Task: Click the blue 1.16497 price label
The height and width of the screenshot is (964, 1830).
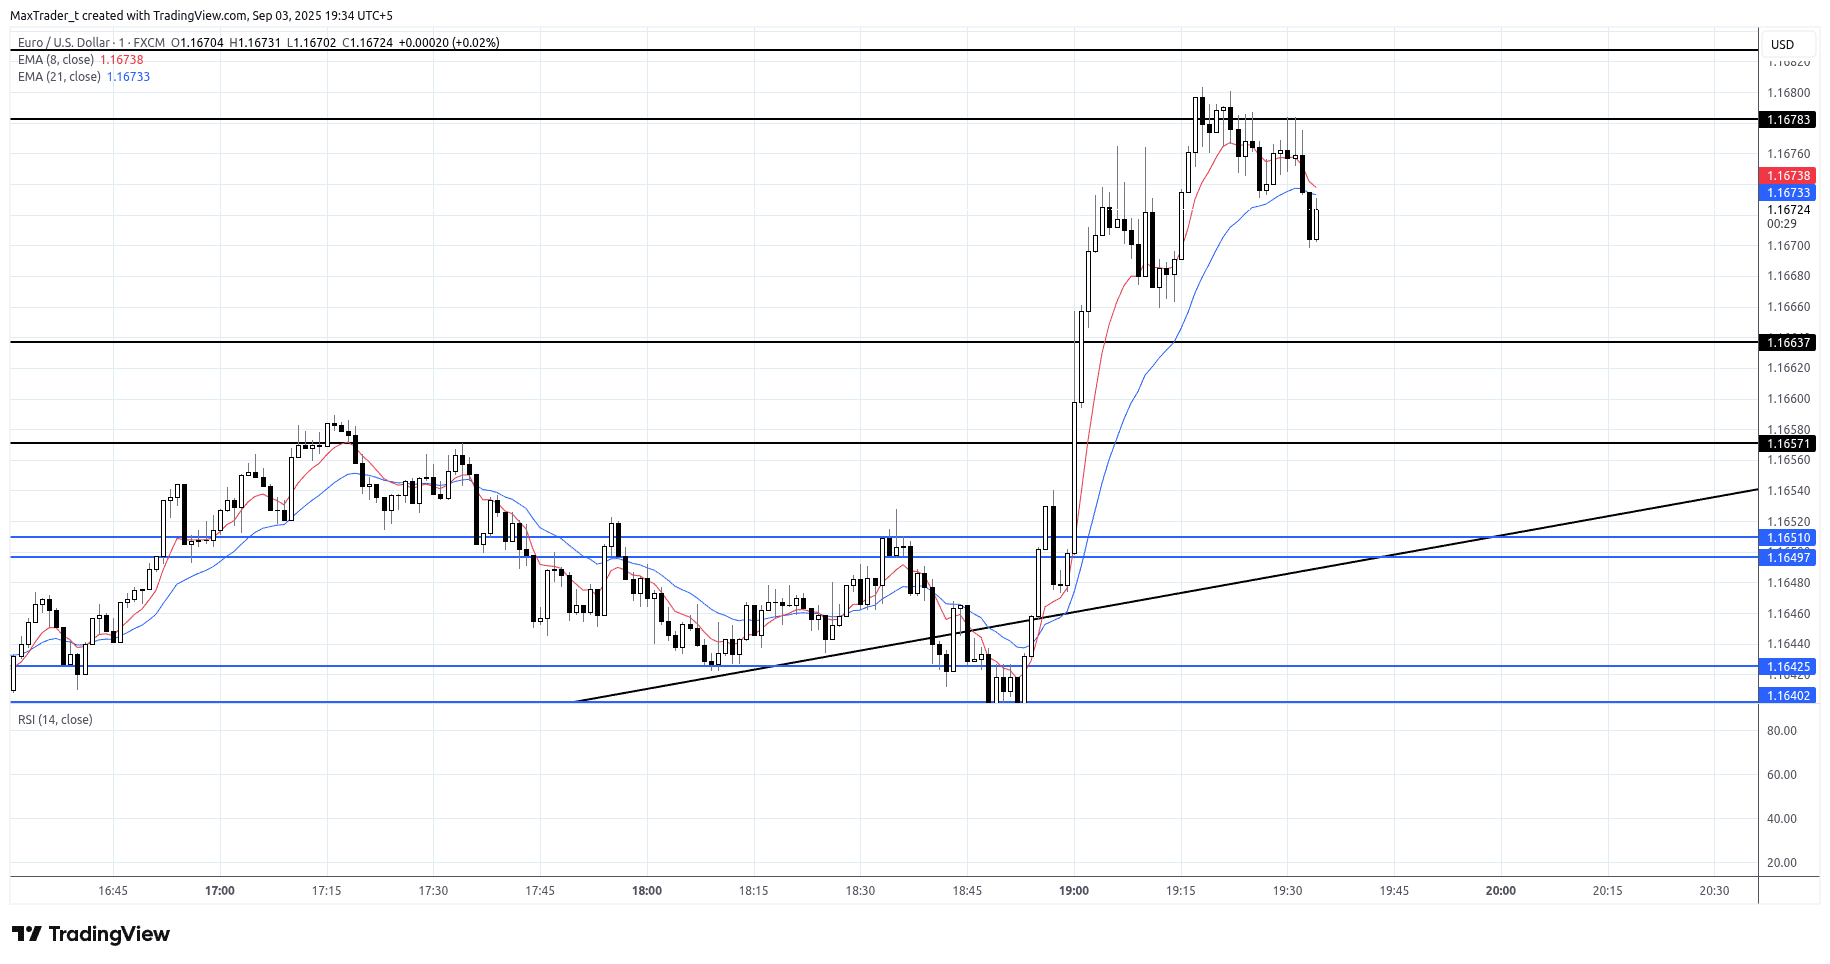Action: 1787,557
